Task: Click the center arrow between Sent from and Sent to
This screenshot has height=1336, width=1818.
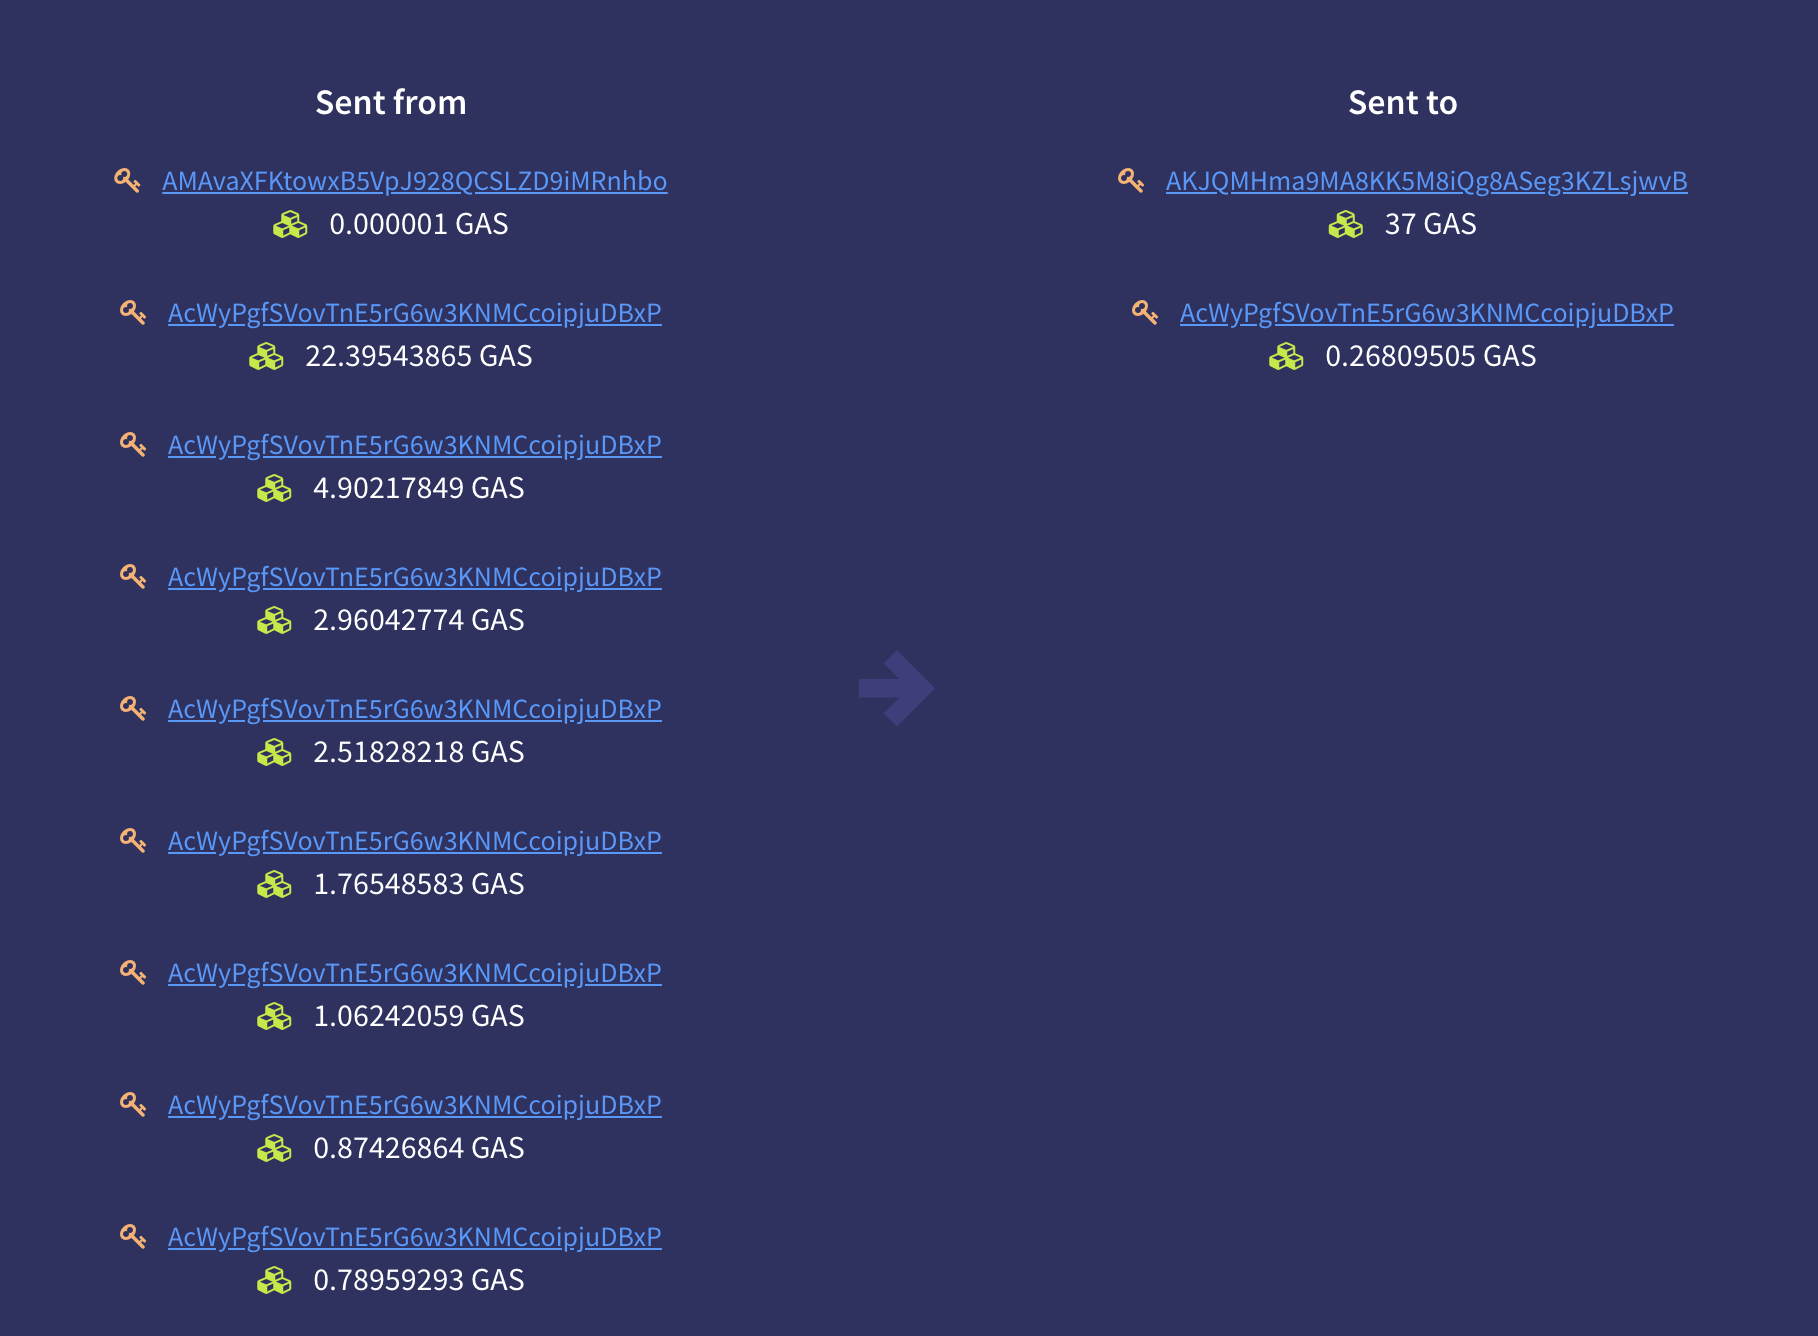Action: coord(896,688)
